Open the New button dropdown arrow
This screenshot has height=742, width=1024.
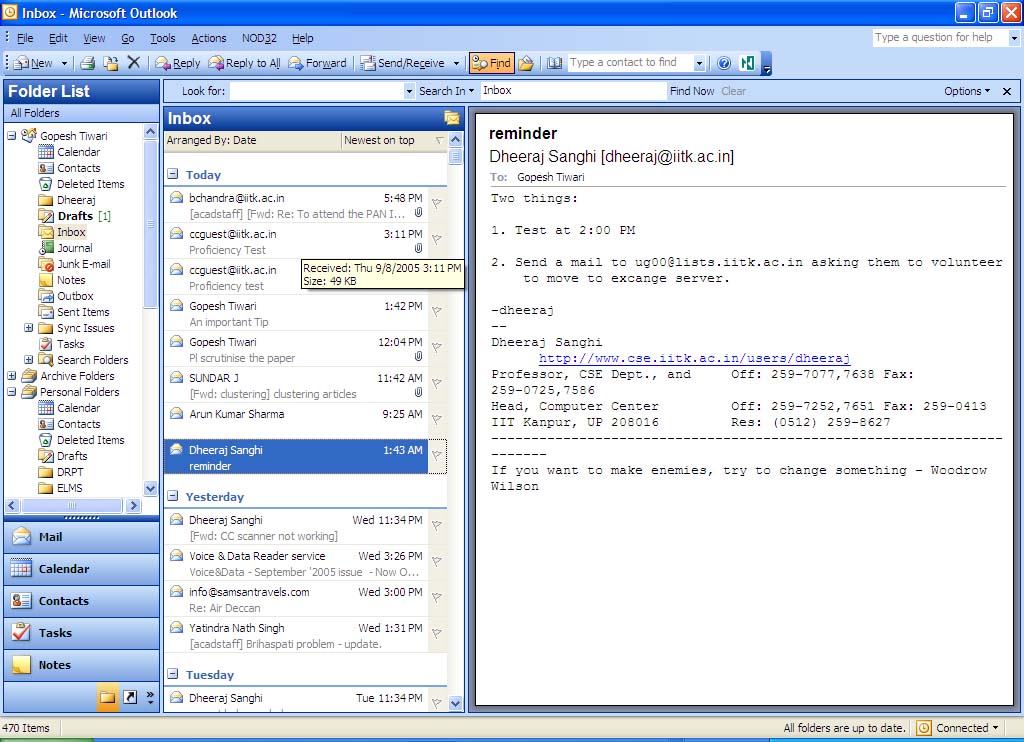tap(63, 62)
